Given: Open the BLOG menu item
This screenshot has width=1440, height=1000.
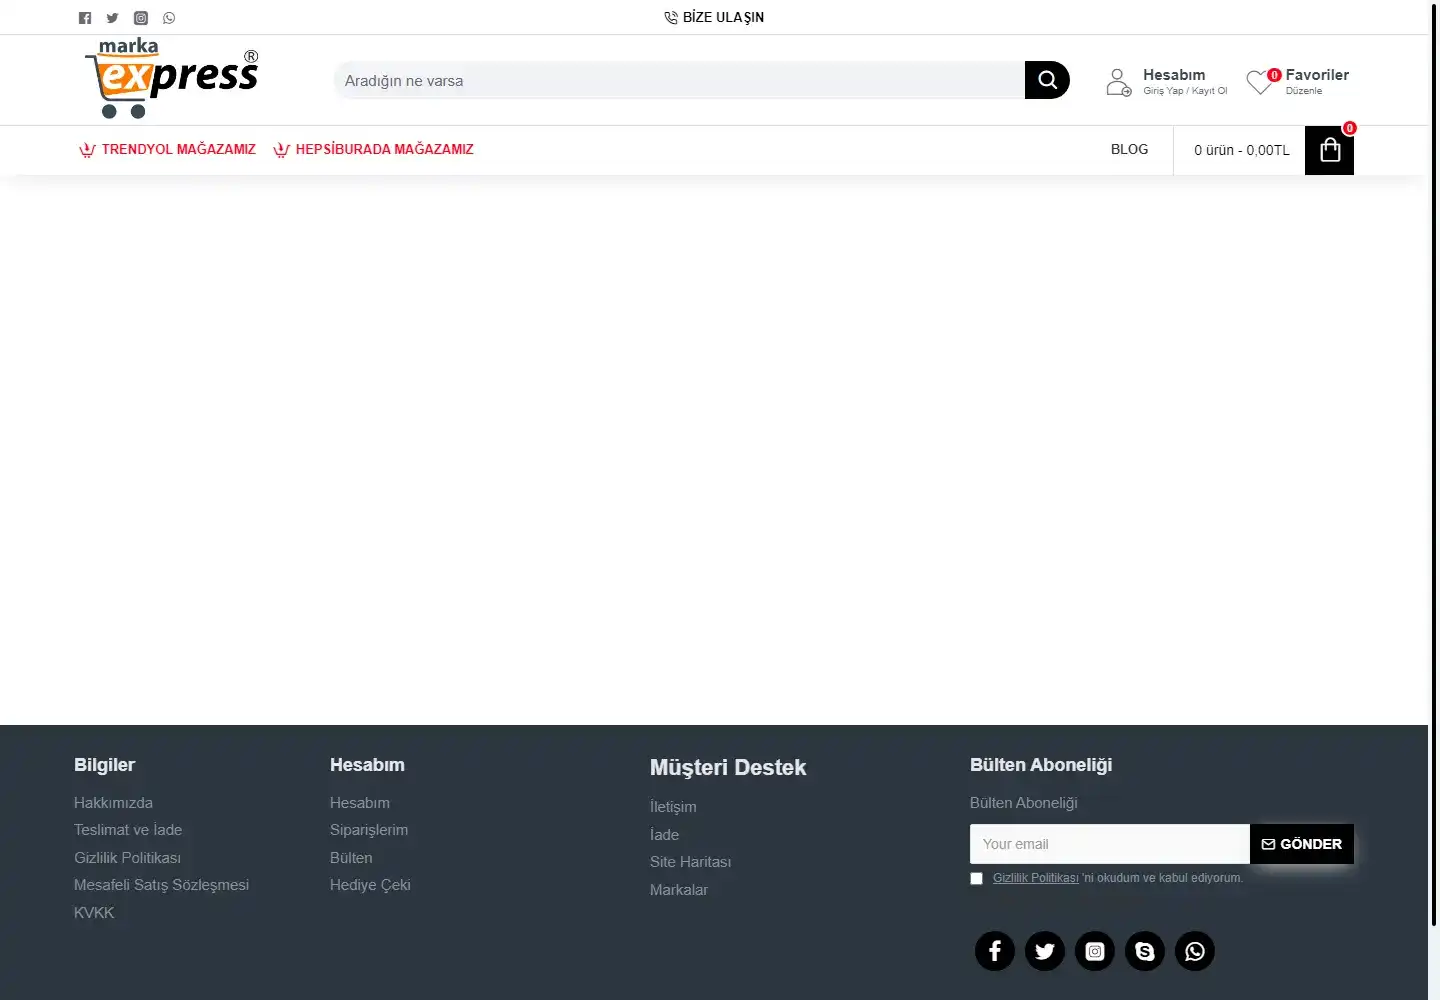Looking at the screenshot, I should tap(1129, 149).
